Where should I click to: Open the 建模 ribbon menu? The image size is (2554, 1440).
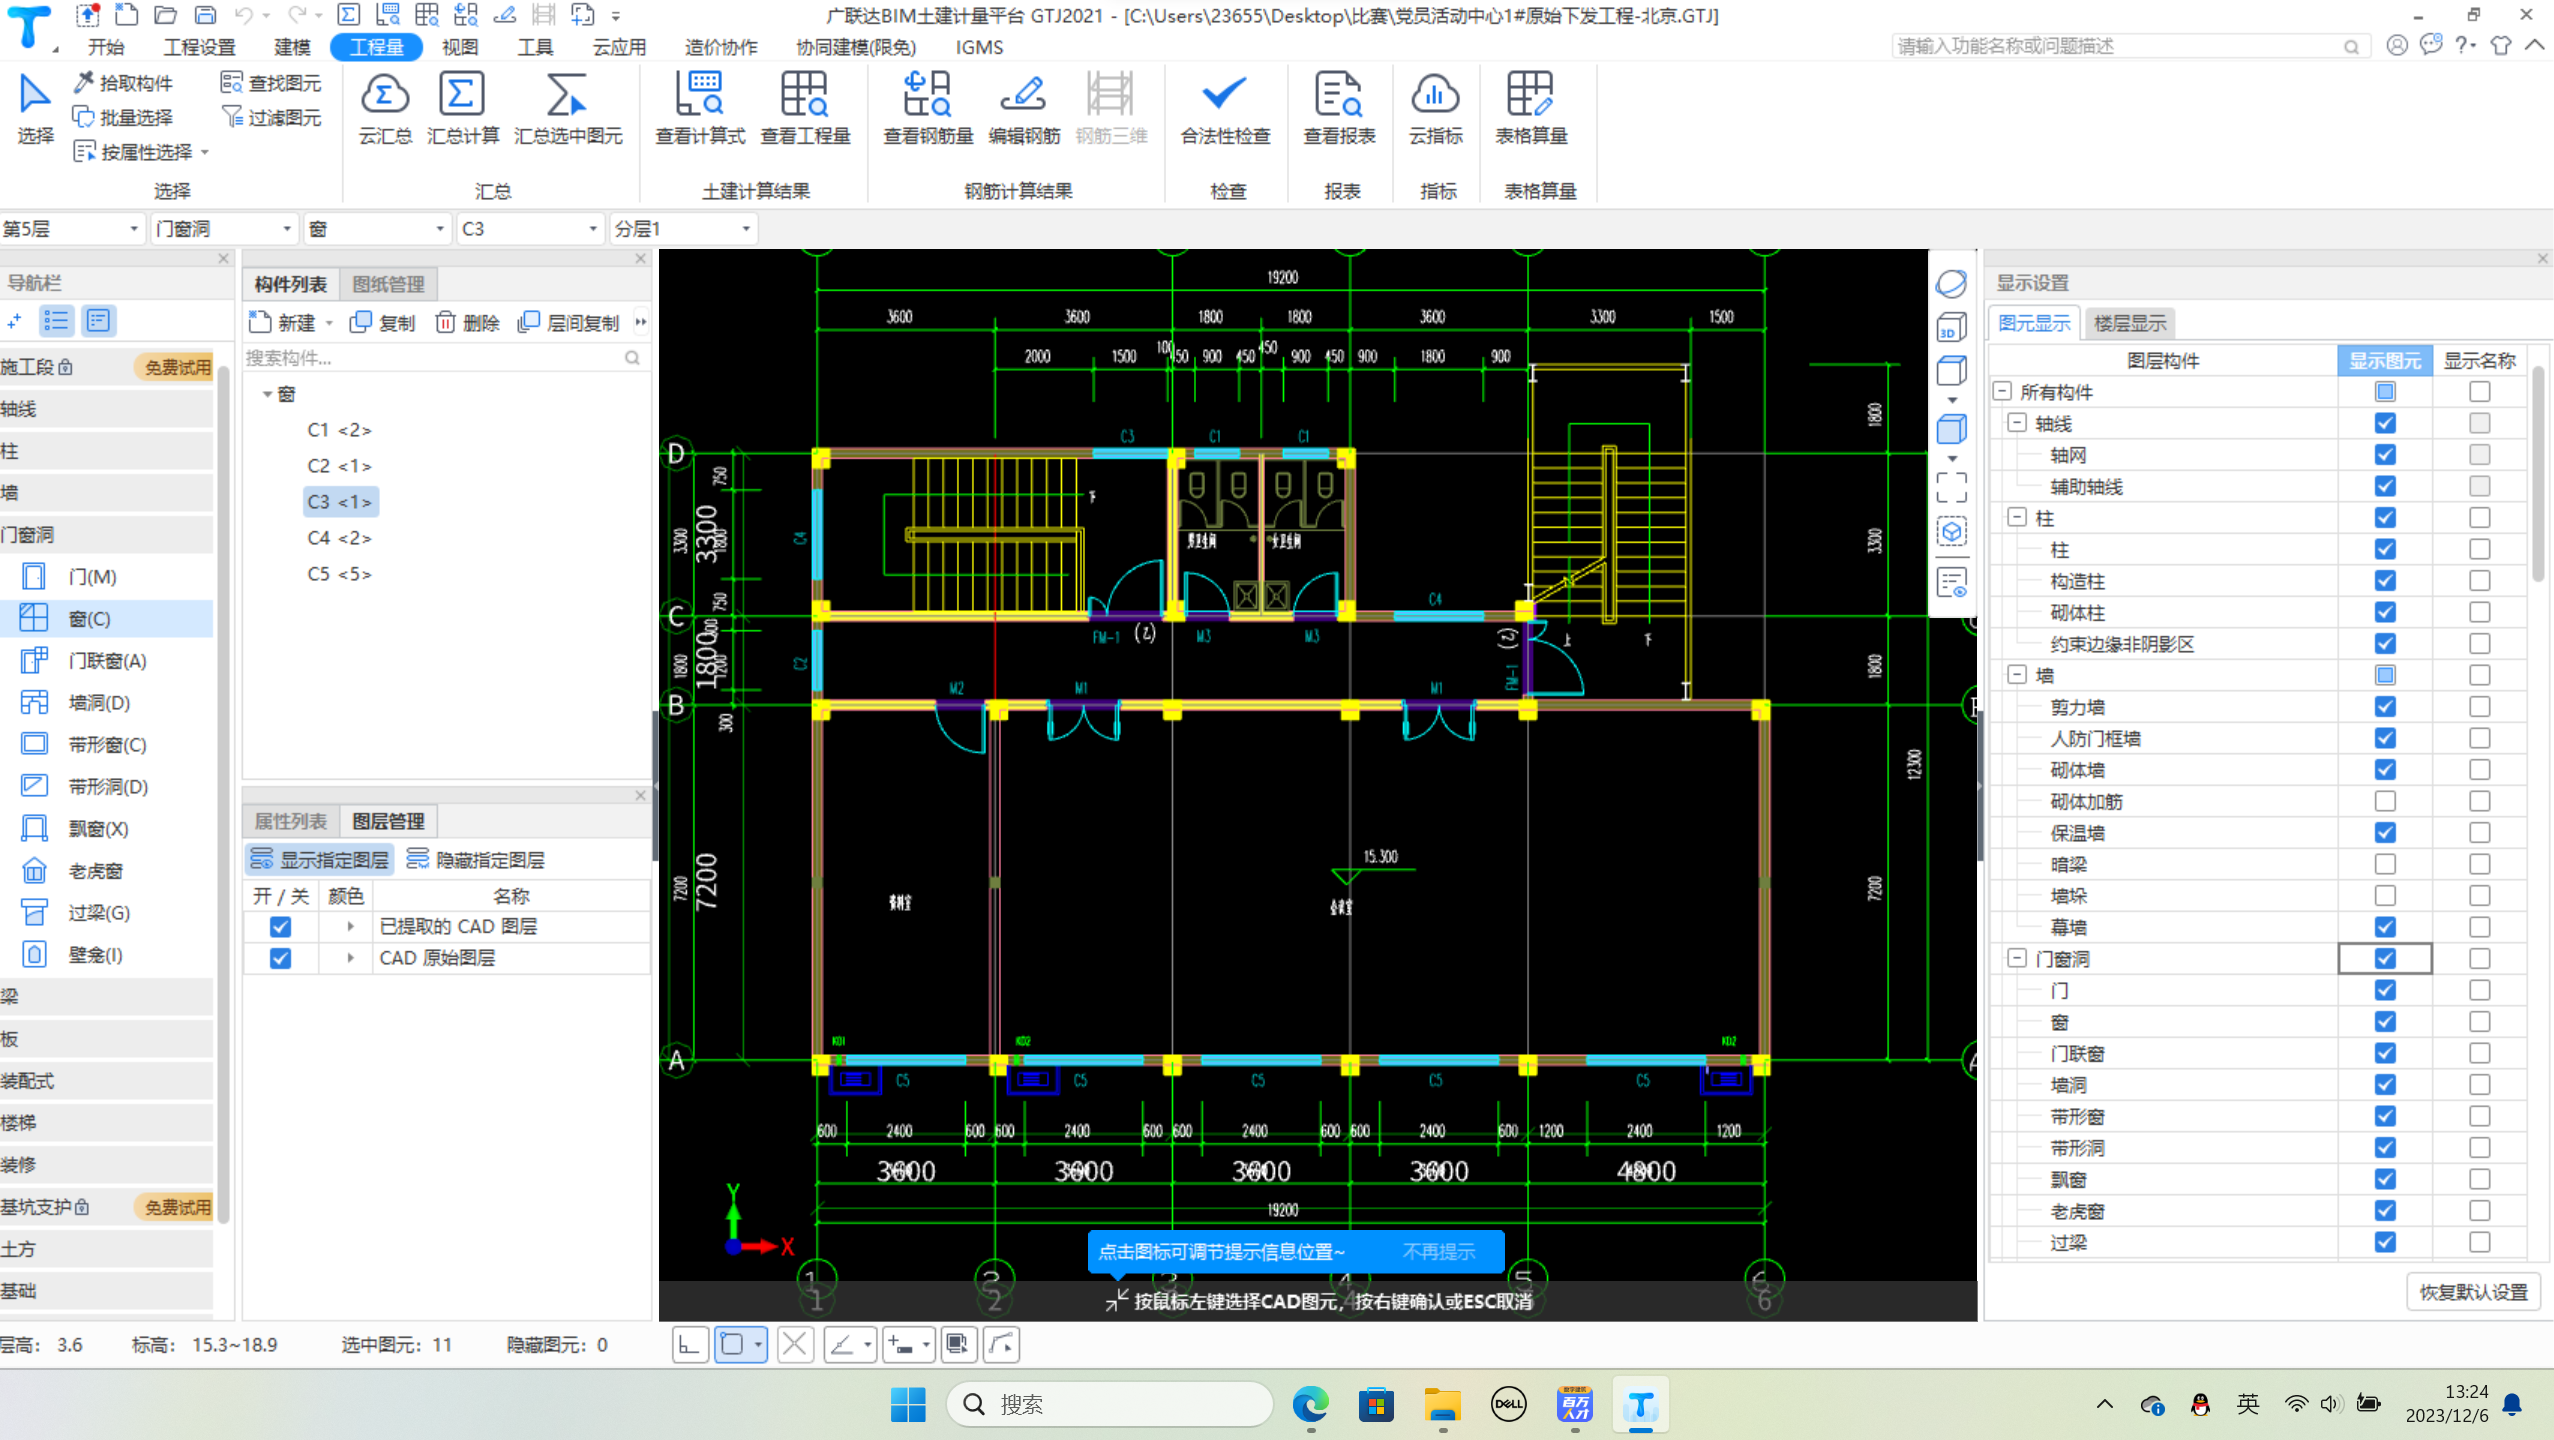[292, 47]
